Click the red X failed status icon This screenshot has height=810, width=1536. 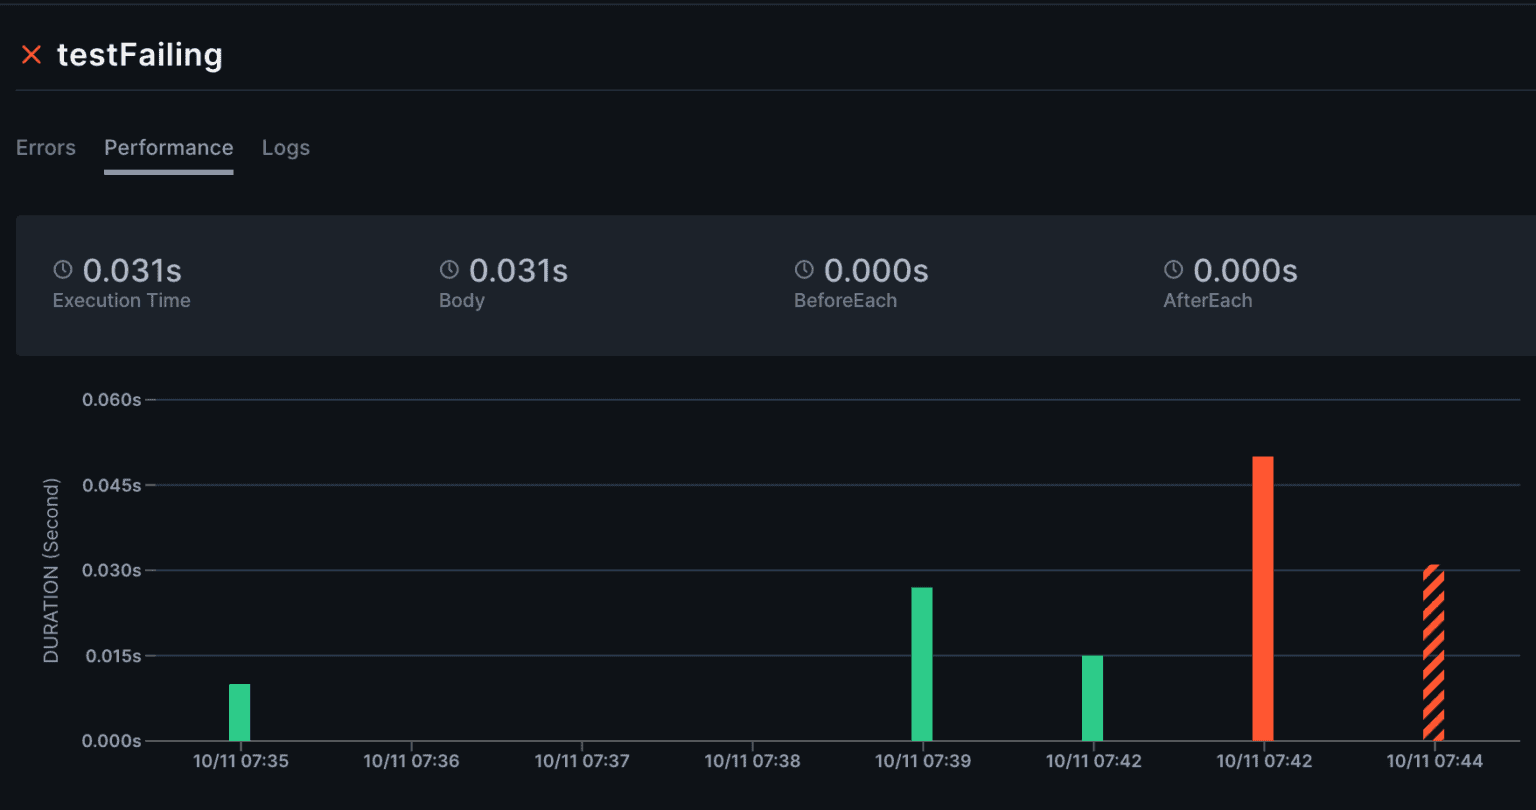(x=31, y=55)
